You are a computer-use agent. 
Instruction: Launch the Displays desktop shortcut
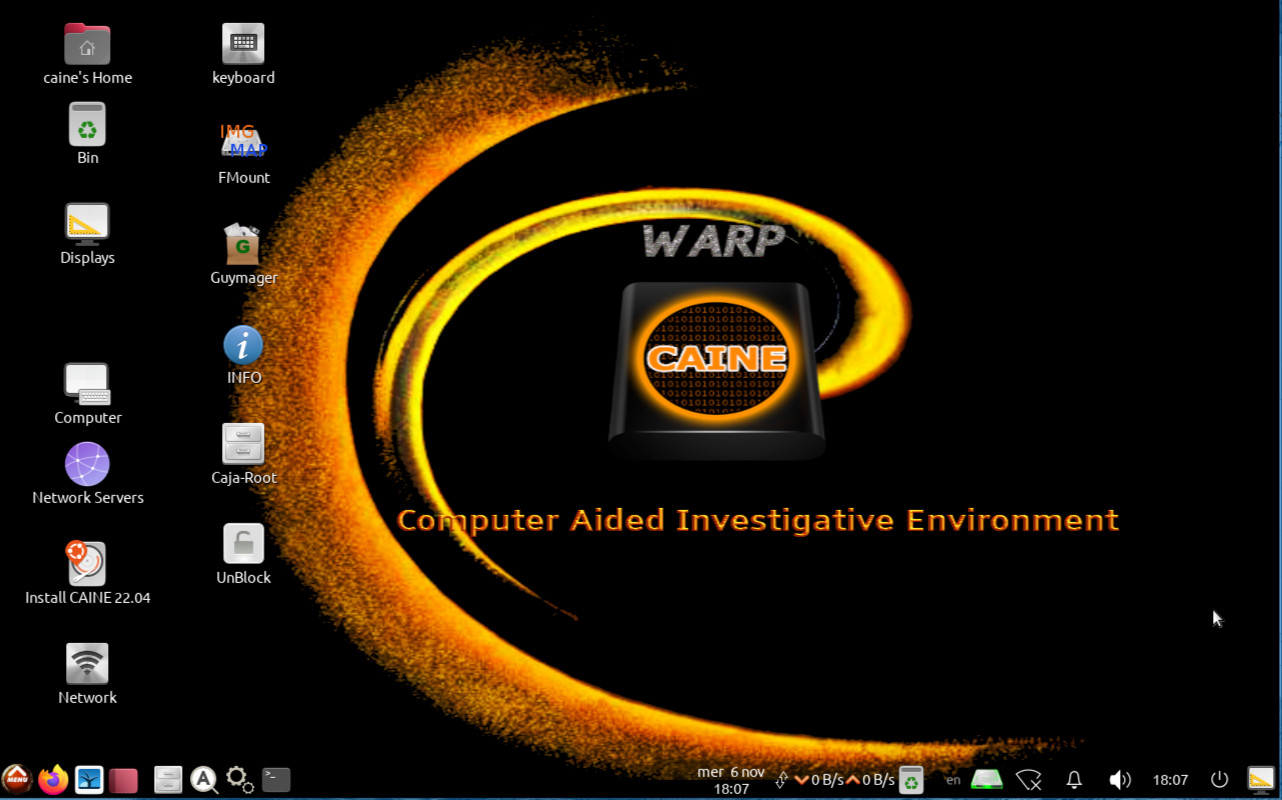(x=87, y=224)
